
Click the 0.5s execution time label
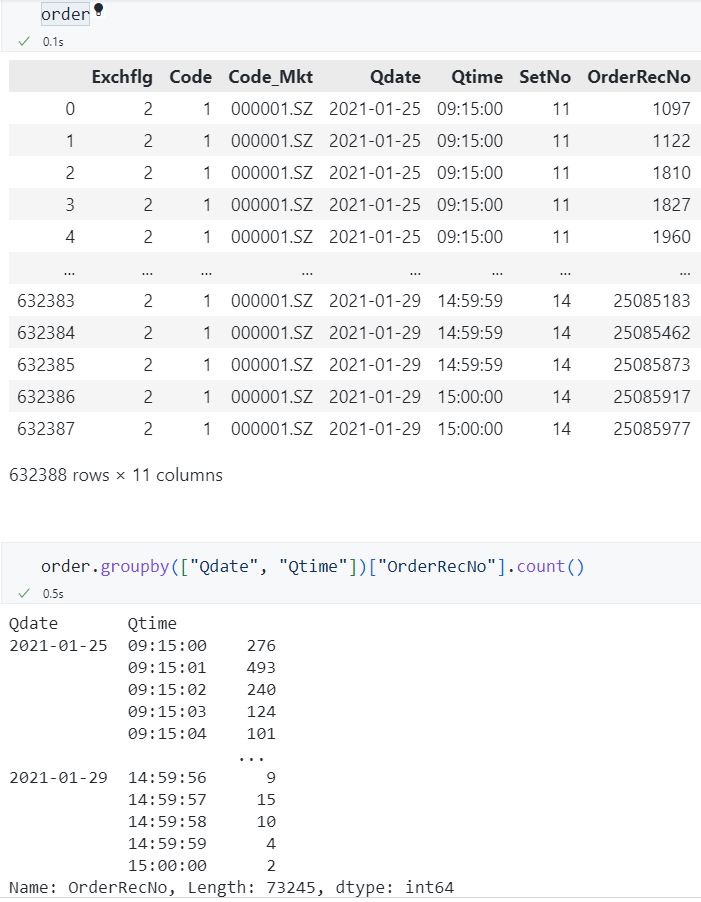[x=53, y=594]
